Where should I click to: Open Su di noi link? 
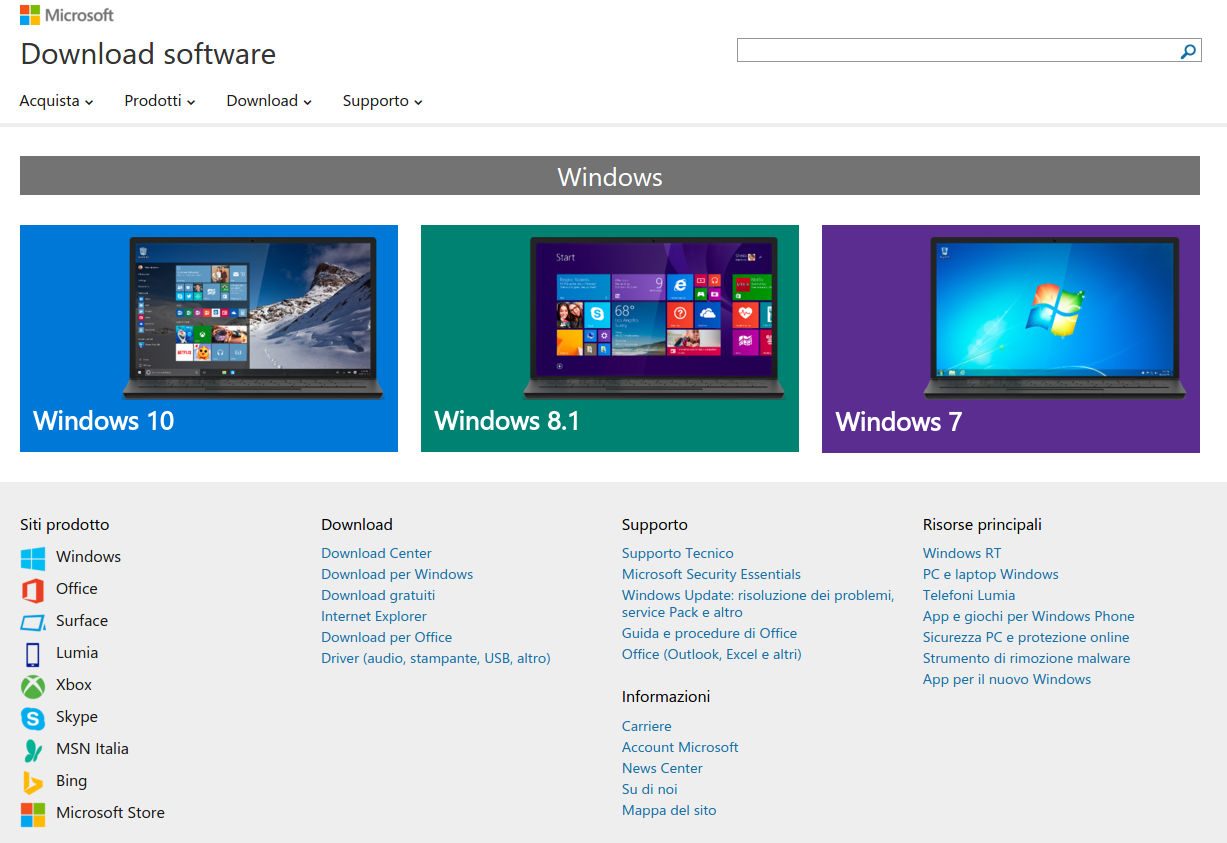649,789
